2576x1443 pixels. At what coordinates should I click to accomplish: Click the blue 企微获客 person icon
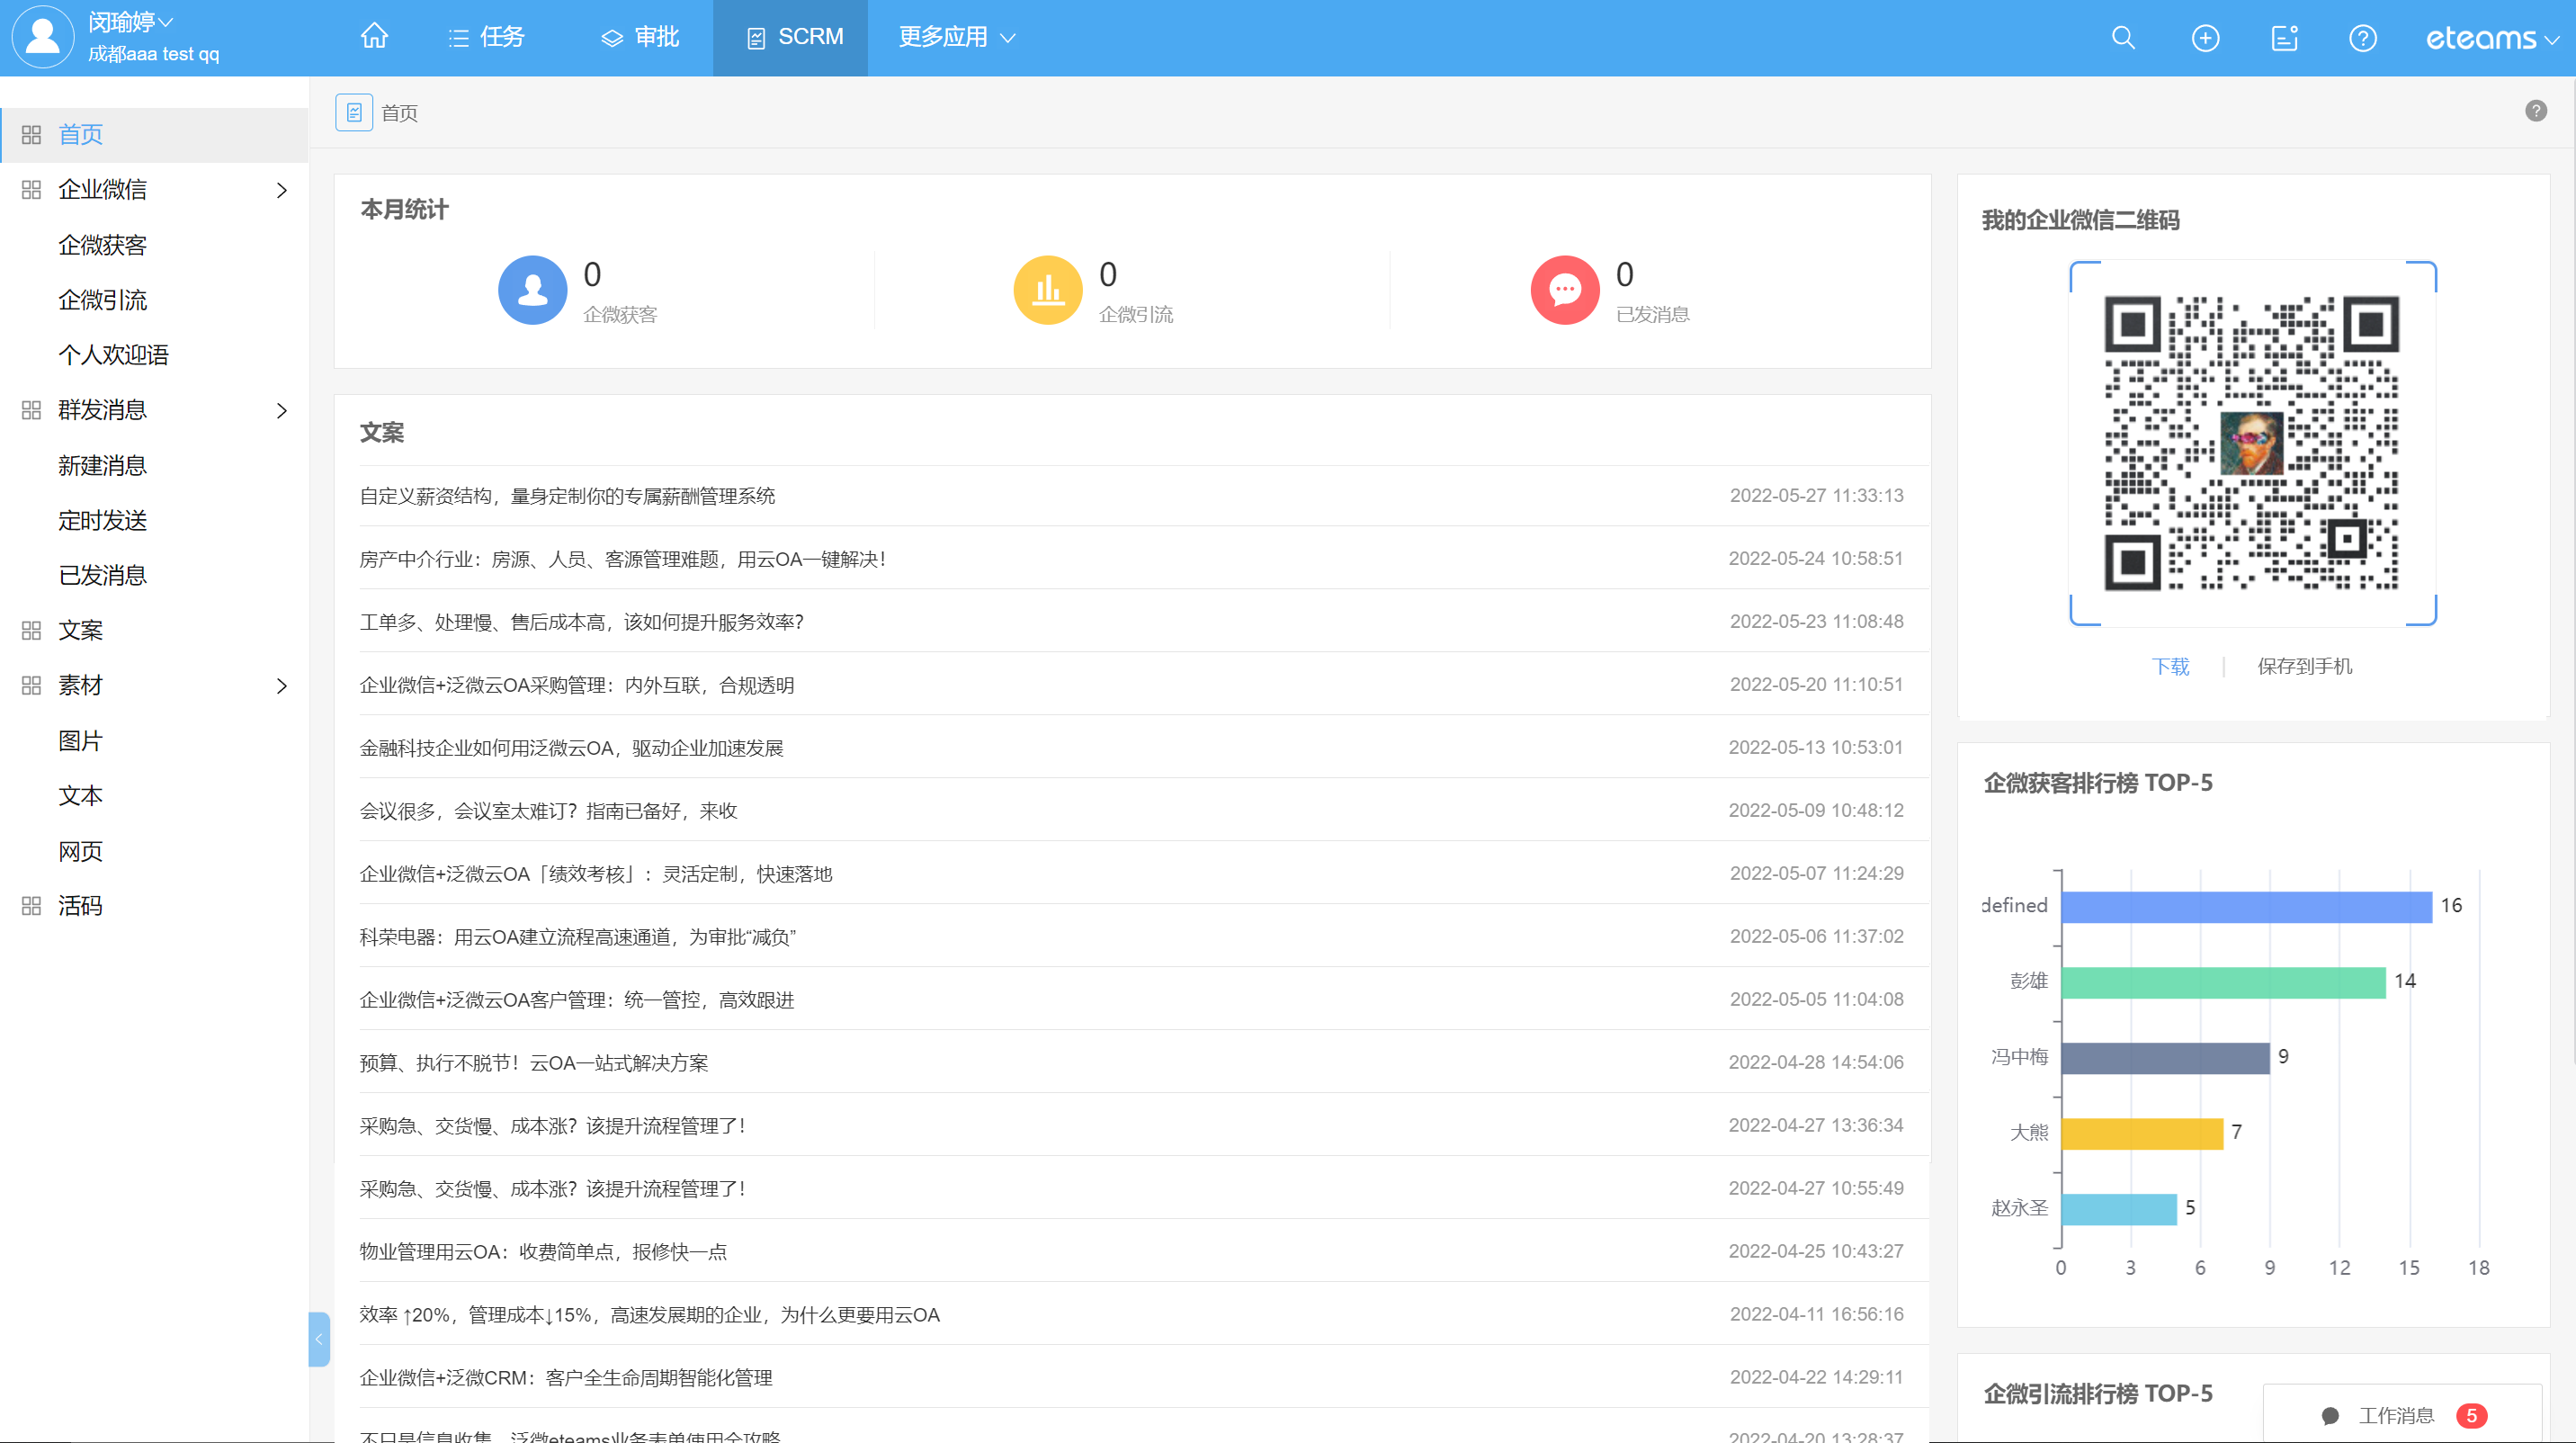coord(532,290)
